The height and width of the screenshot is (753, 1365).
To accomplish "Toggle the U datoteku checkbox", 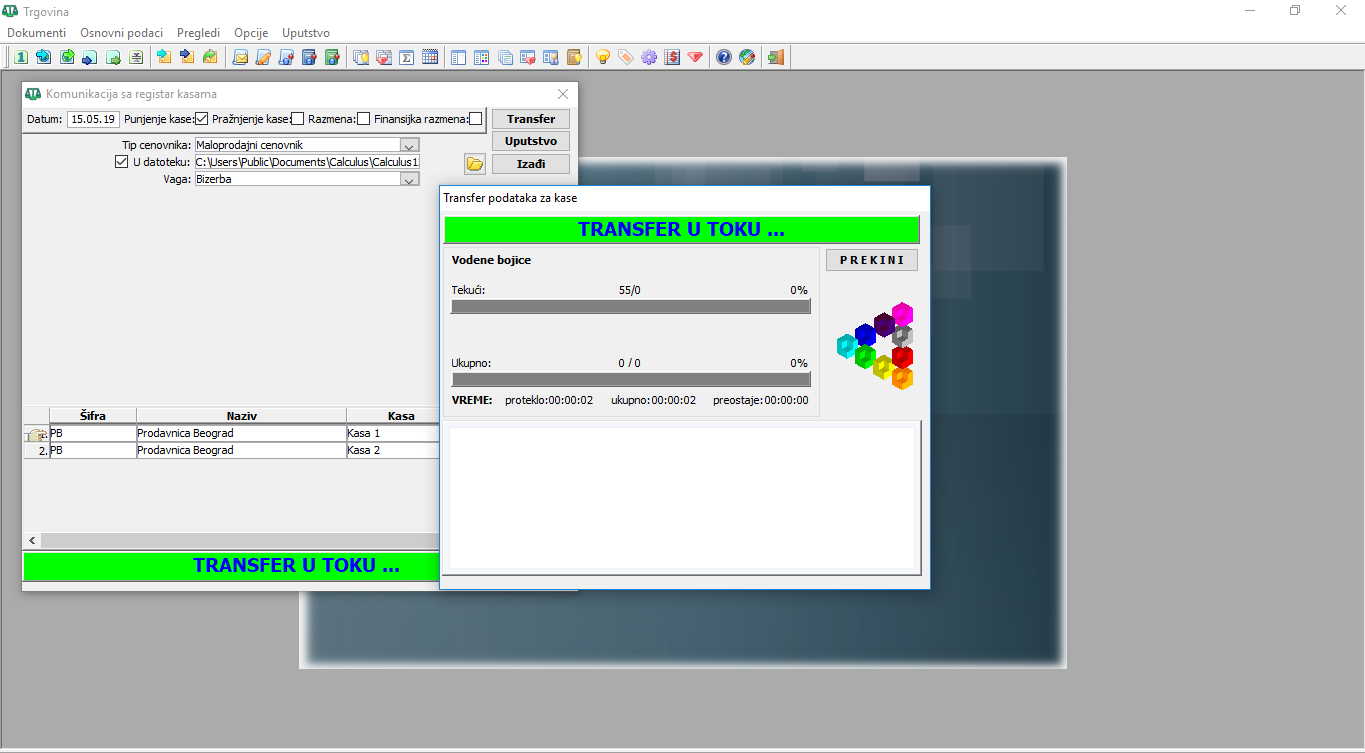I will click(x=122, y=162).
